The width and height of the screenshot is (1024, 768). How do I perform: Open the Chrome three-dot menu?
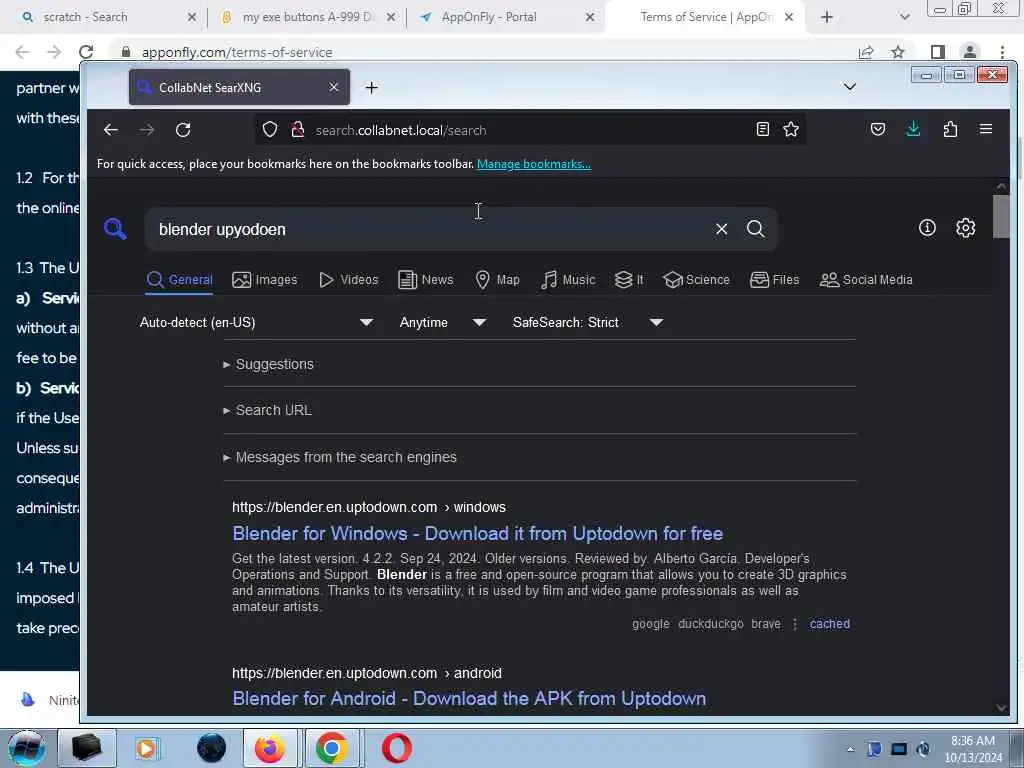point(1002,52)
